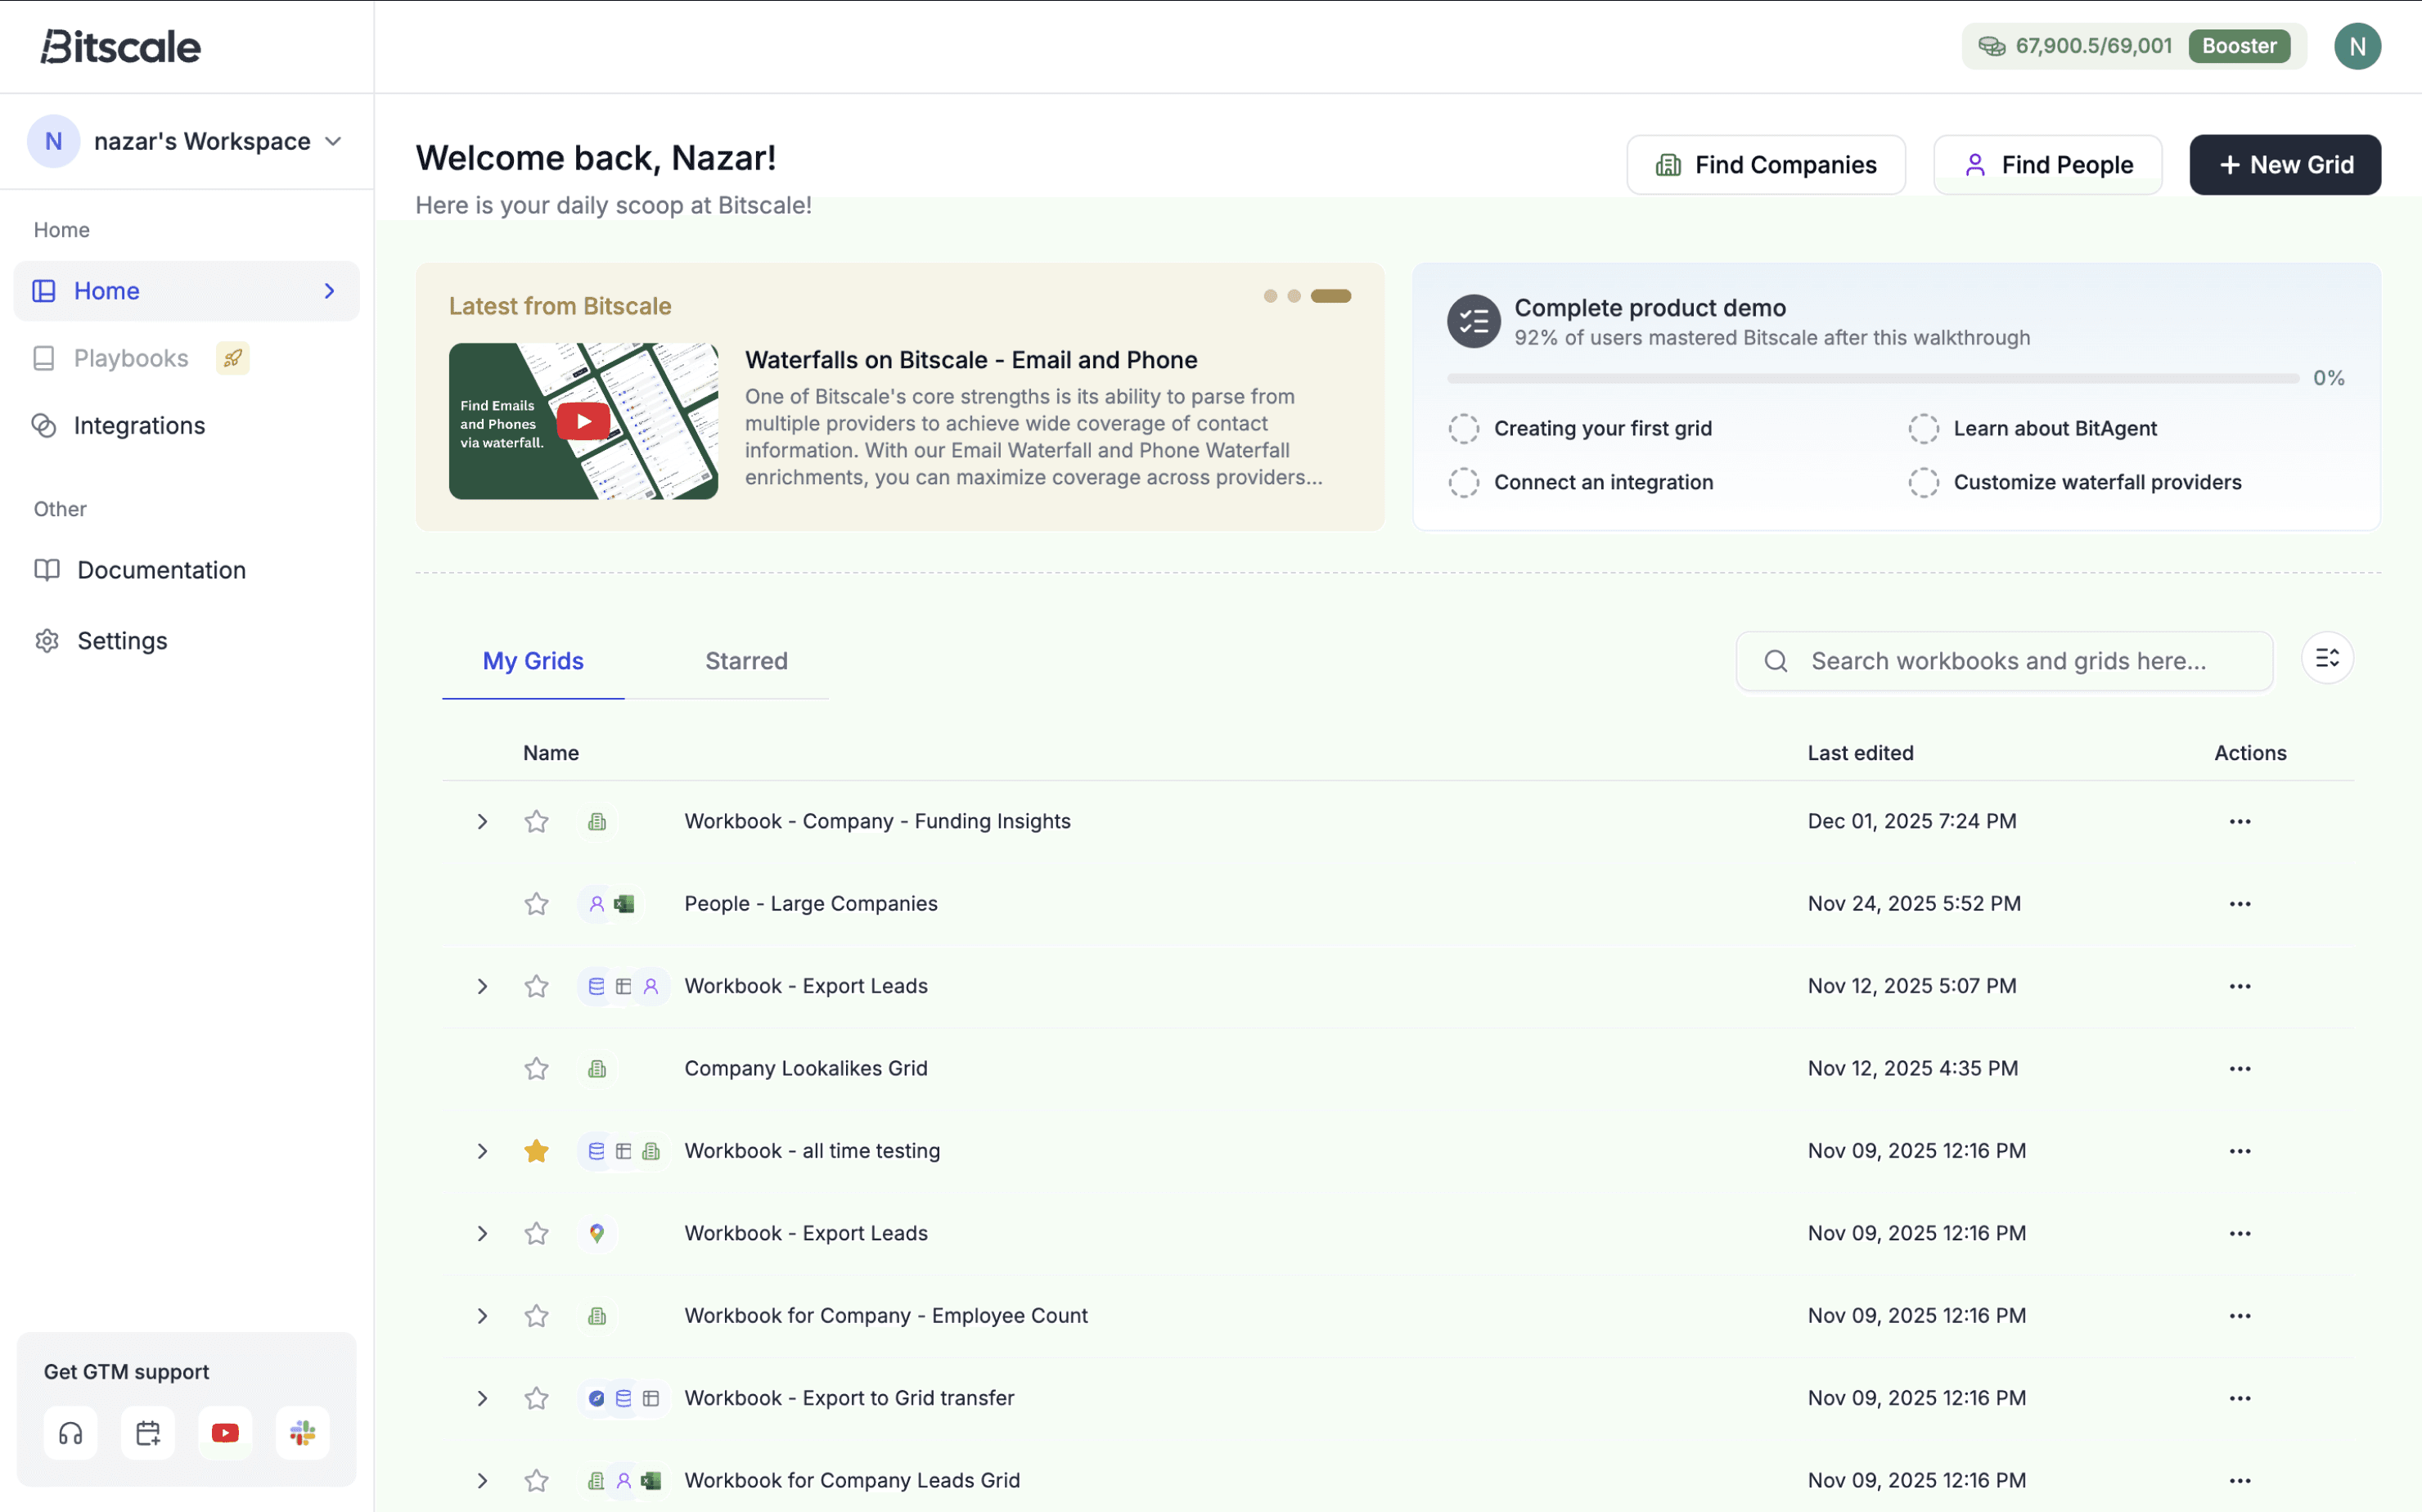This screenshot has height=1512, width=2422.
Task: Click the Find Companies button
Action: (x=1765, y=165)
